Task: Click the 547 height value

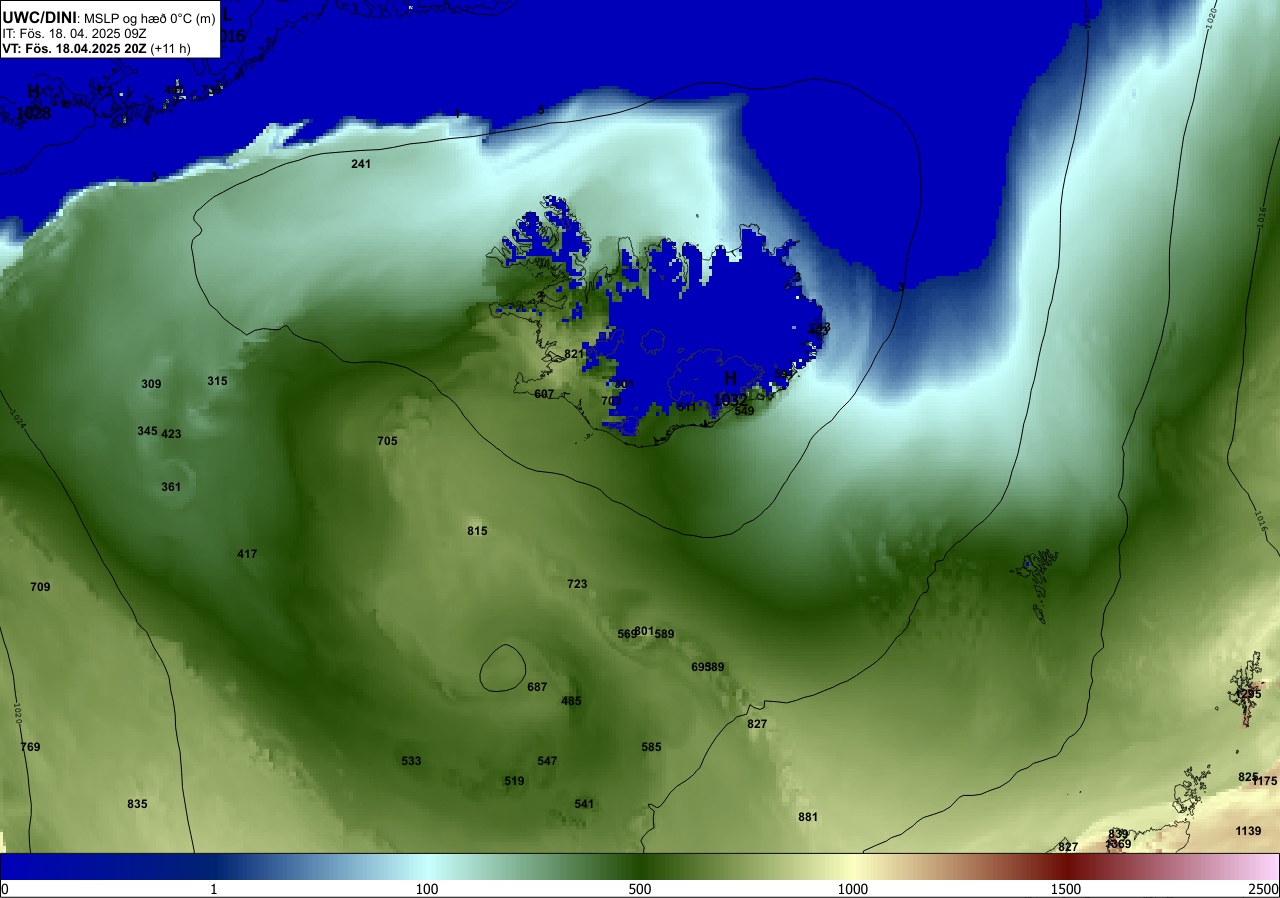Action: point(547,761)
